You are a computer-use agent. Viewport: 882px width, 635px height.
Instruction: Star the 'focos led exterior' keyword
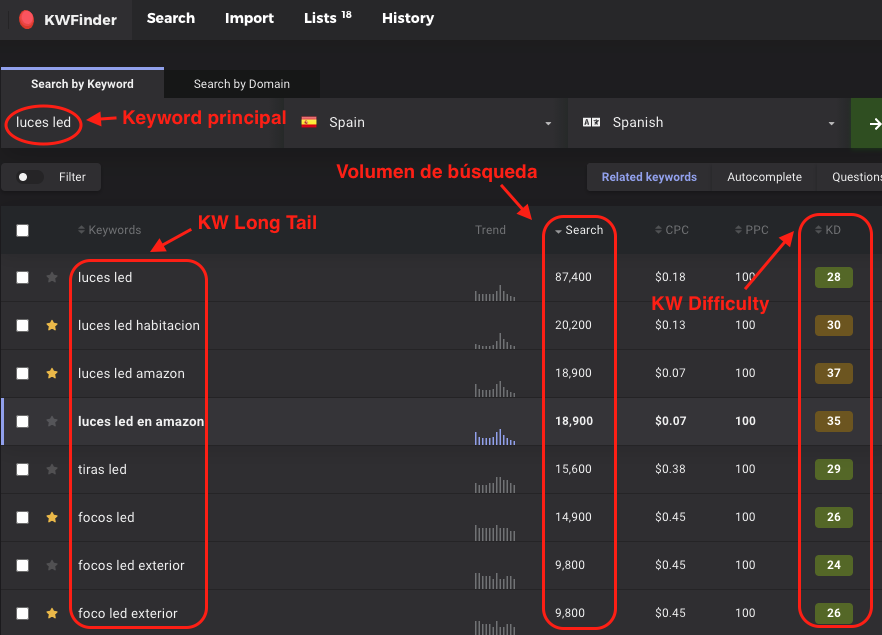tap(52, 566)
